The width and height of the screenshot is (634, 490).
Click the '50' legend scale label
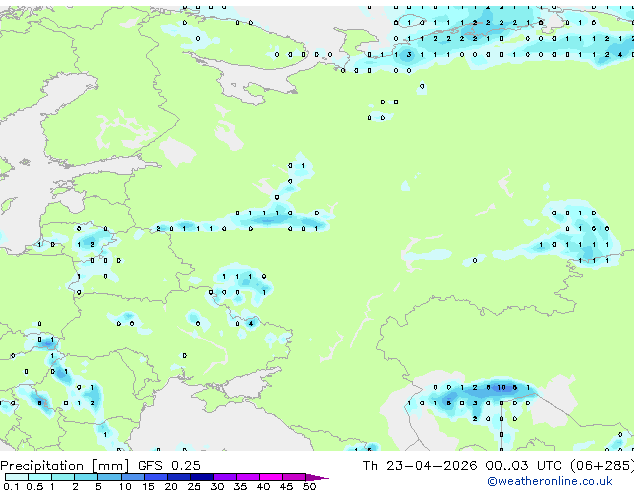pos(309,486)
